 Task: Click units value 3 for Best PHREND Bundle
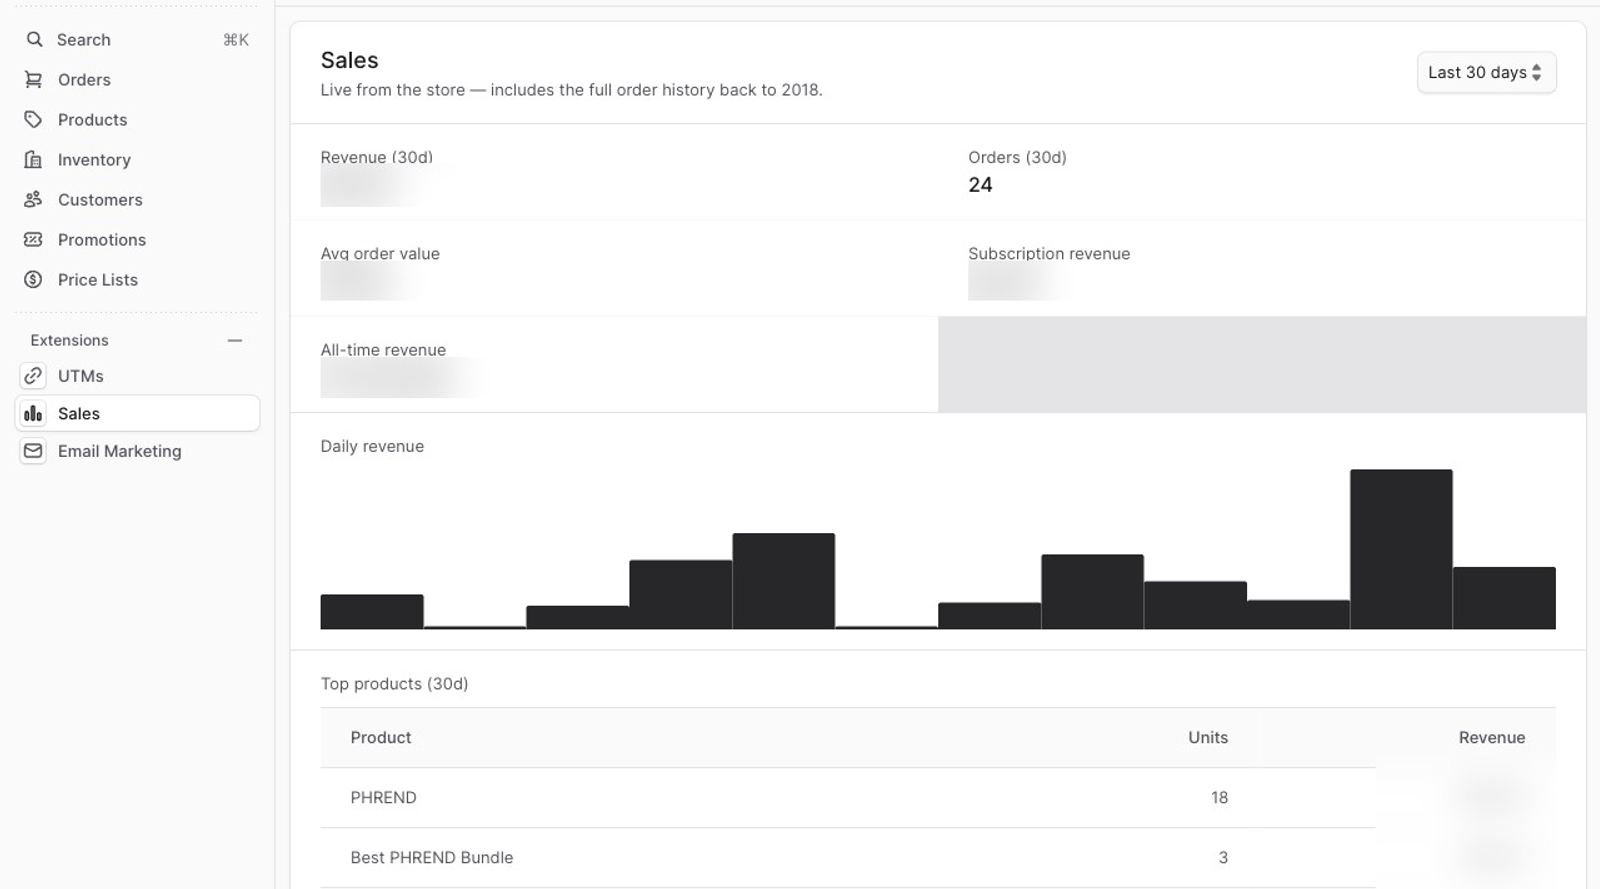point(1223,857)
